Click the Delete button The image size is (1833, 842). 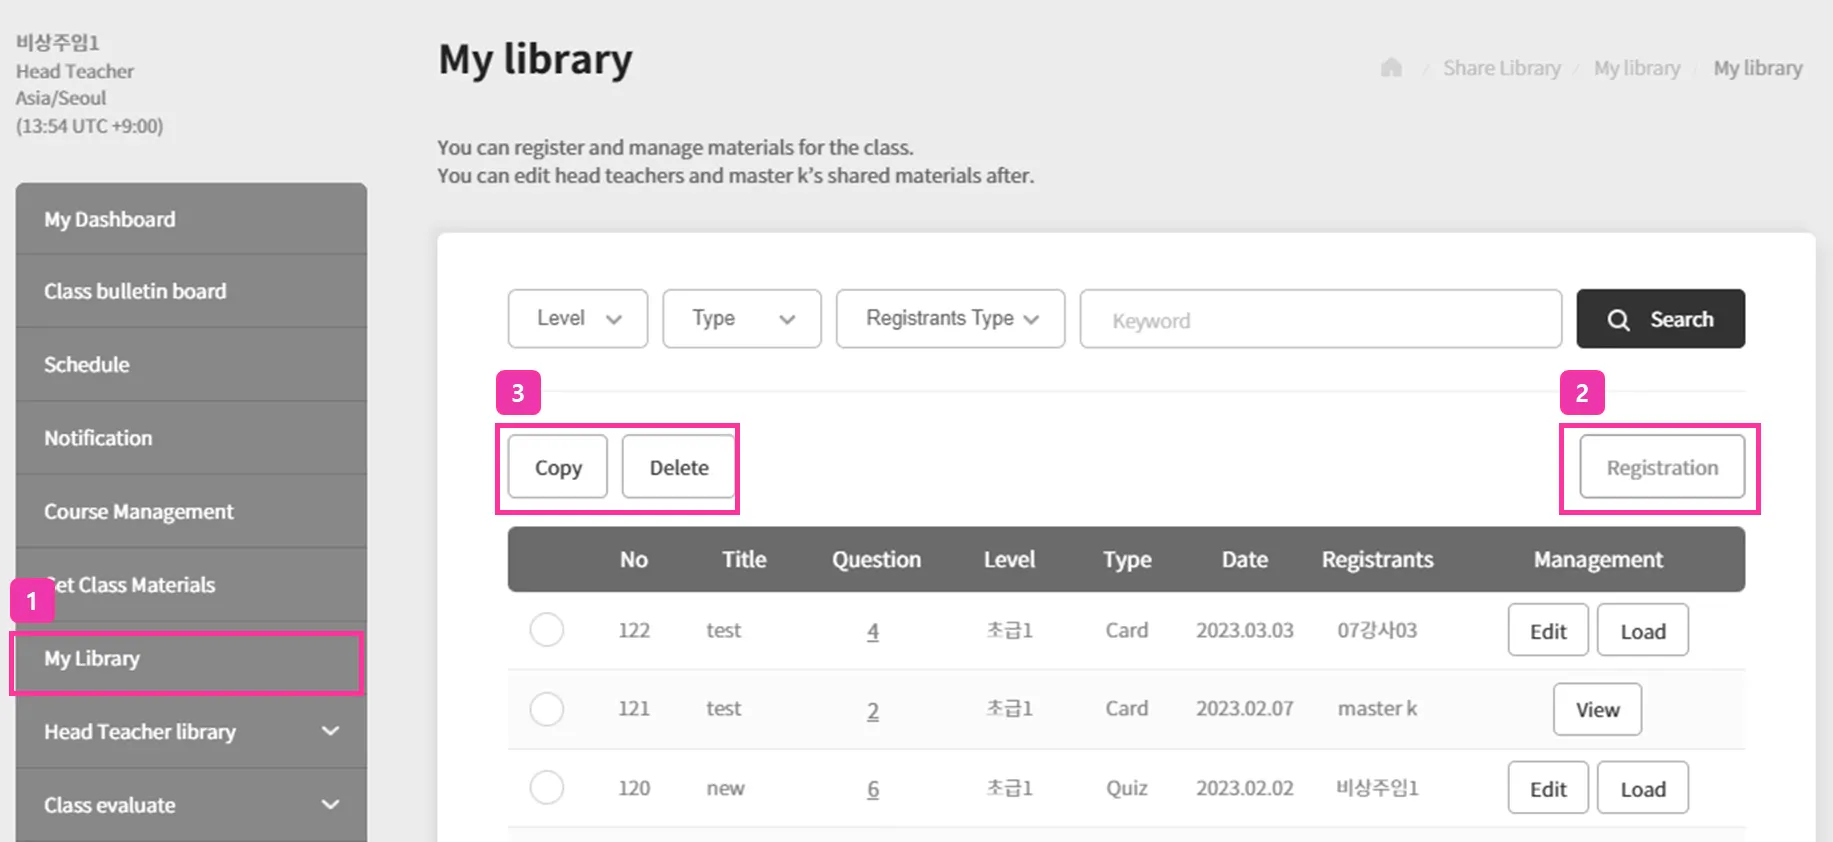coord(679,467)
